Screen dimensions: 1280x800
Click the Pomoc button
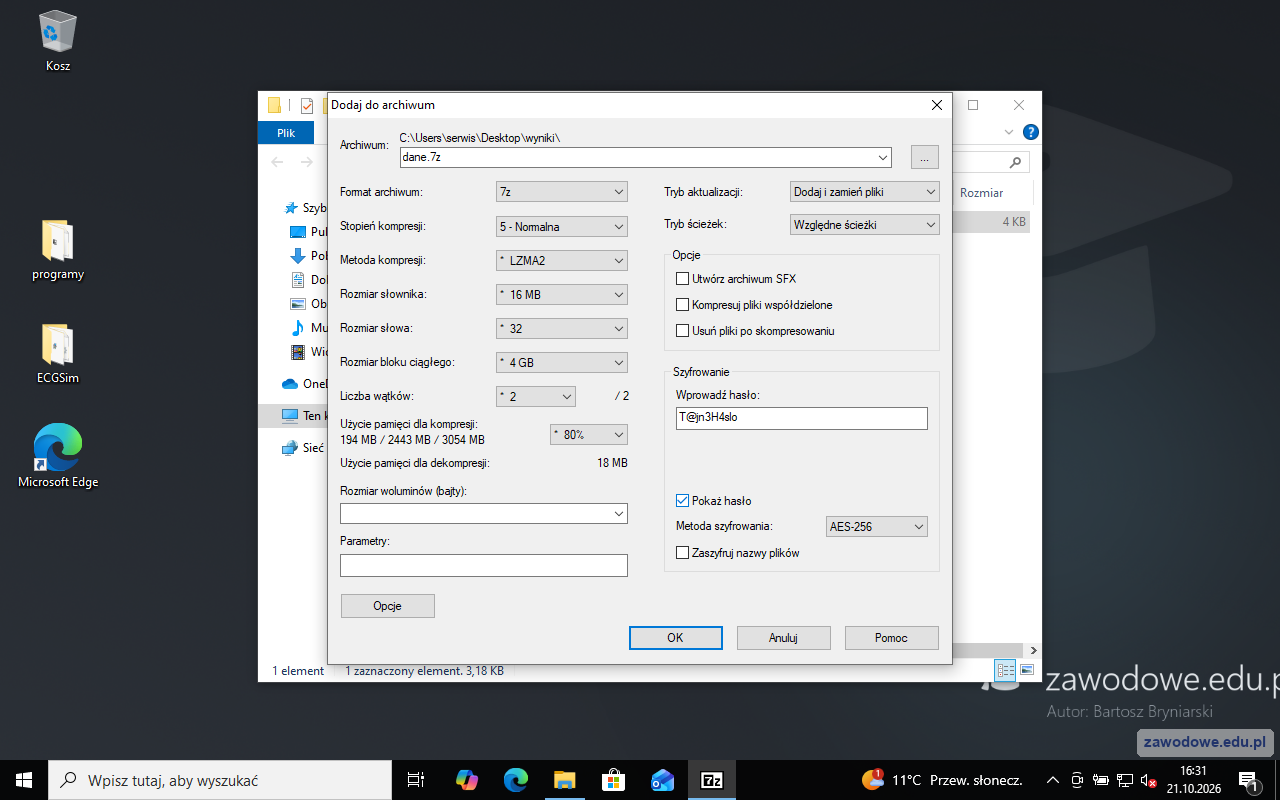click(891, 638)
